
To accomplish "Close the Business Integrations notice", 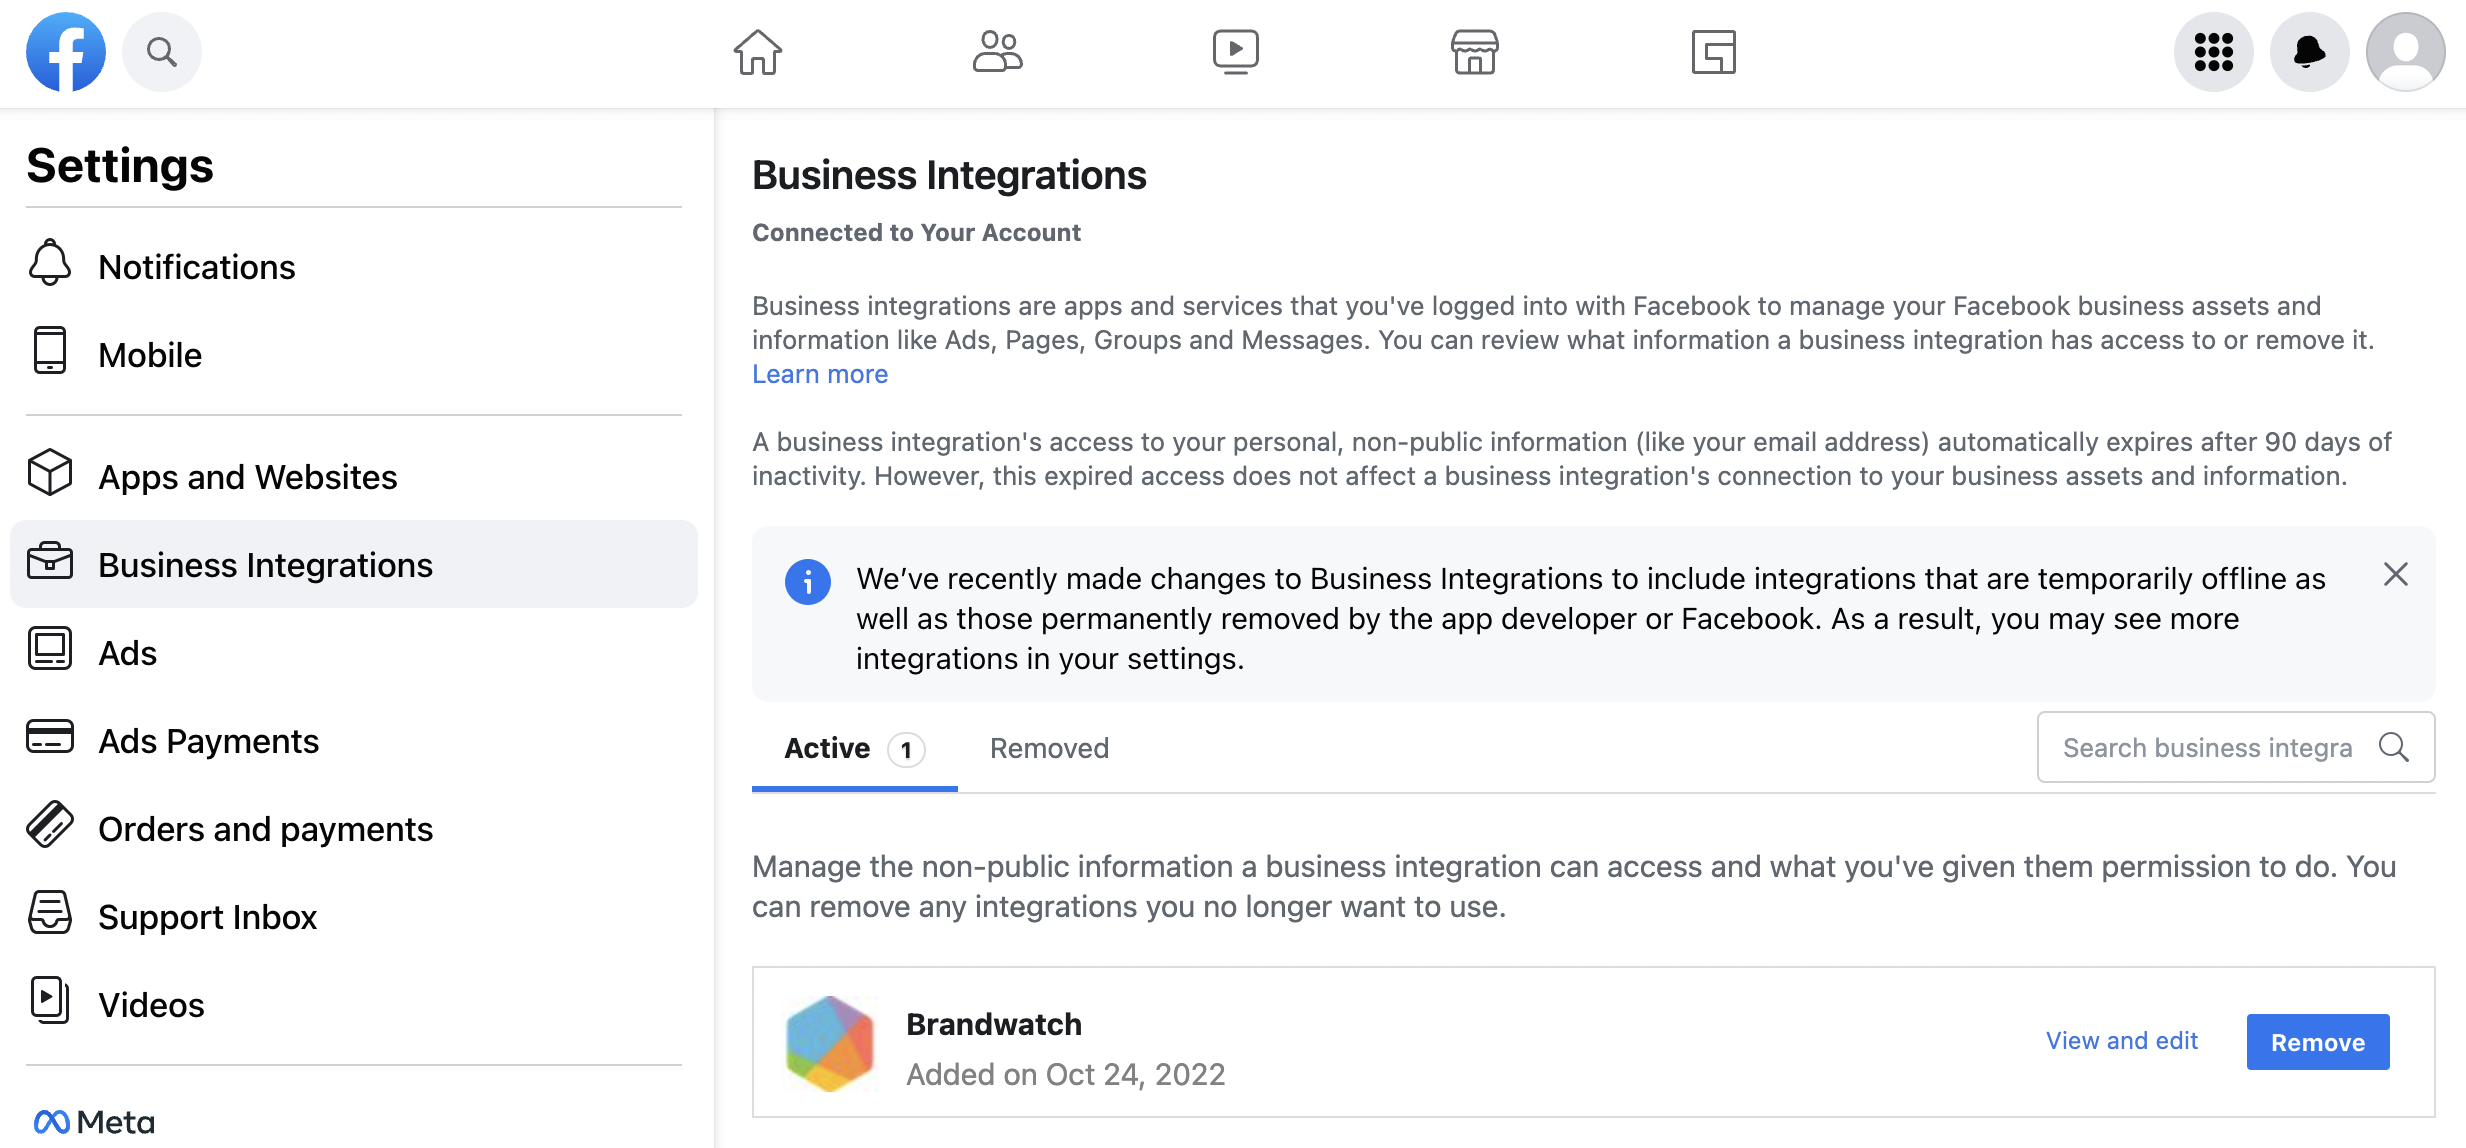I will point(2395,572).
